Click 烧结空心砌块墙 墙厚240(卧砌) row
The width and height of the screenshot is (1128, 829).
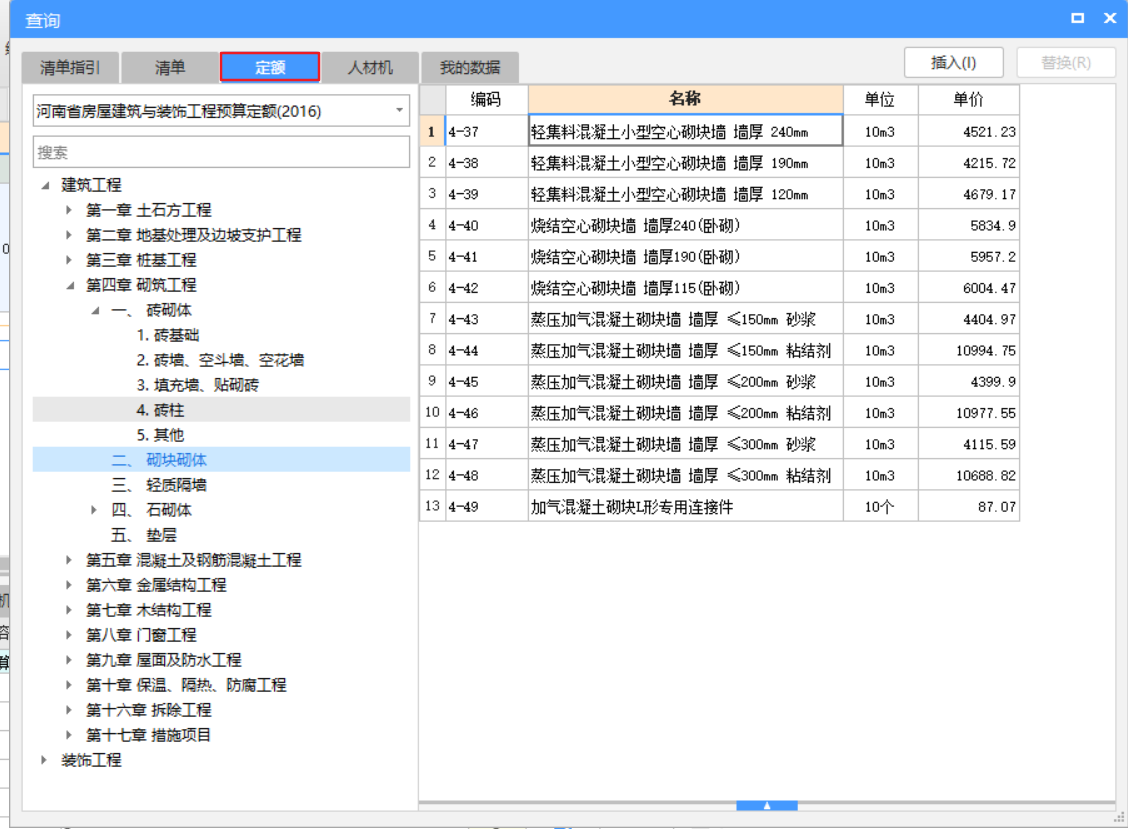coord(686,226)
